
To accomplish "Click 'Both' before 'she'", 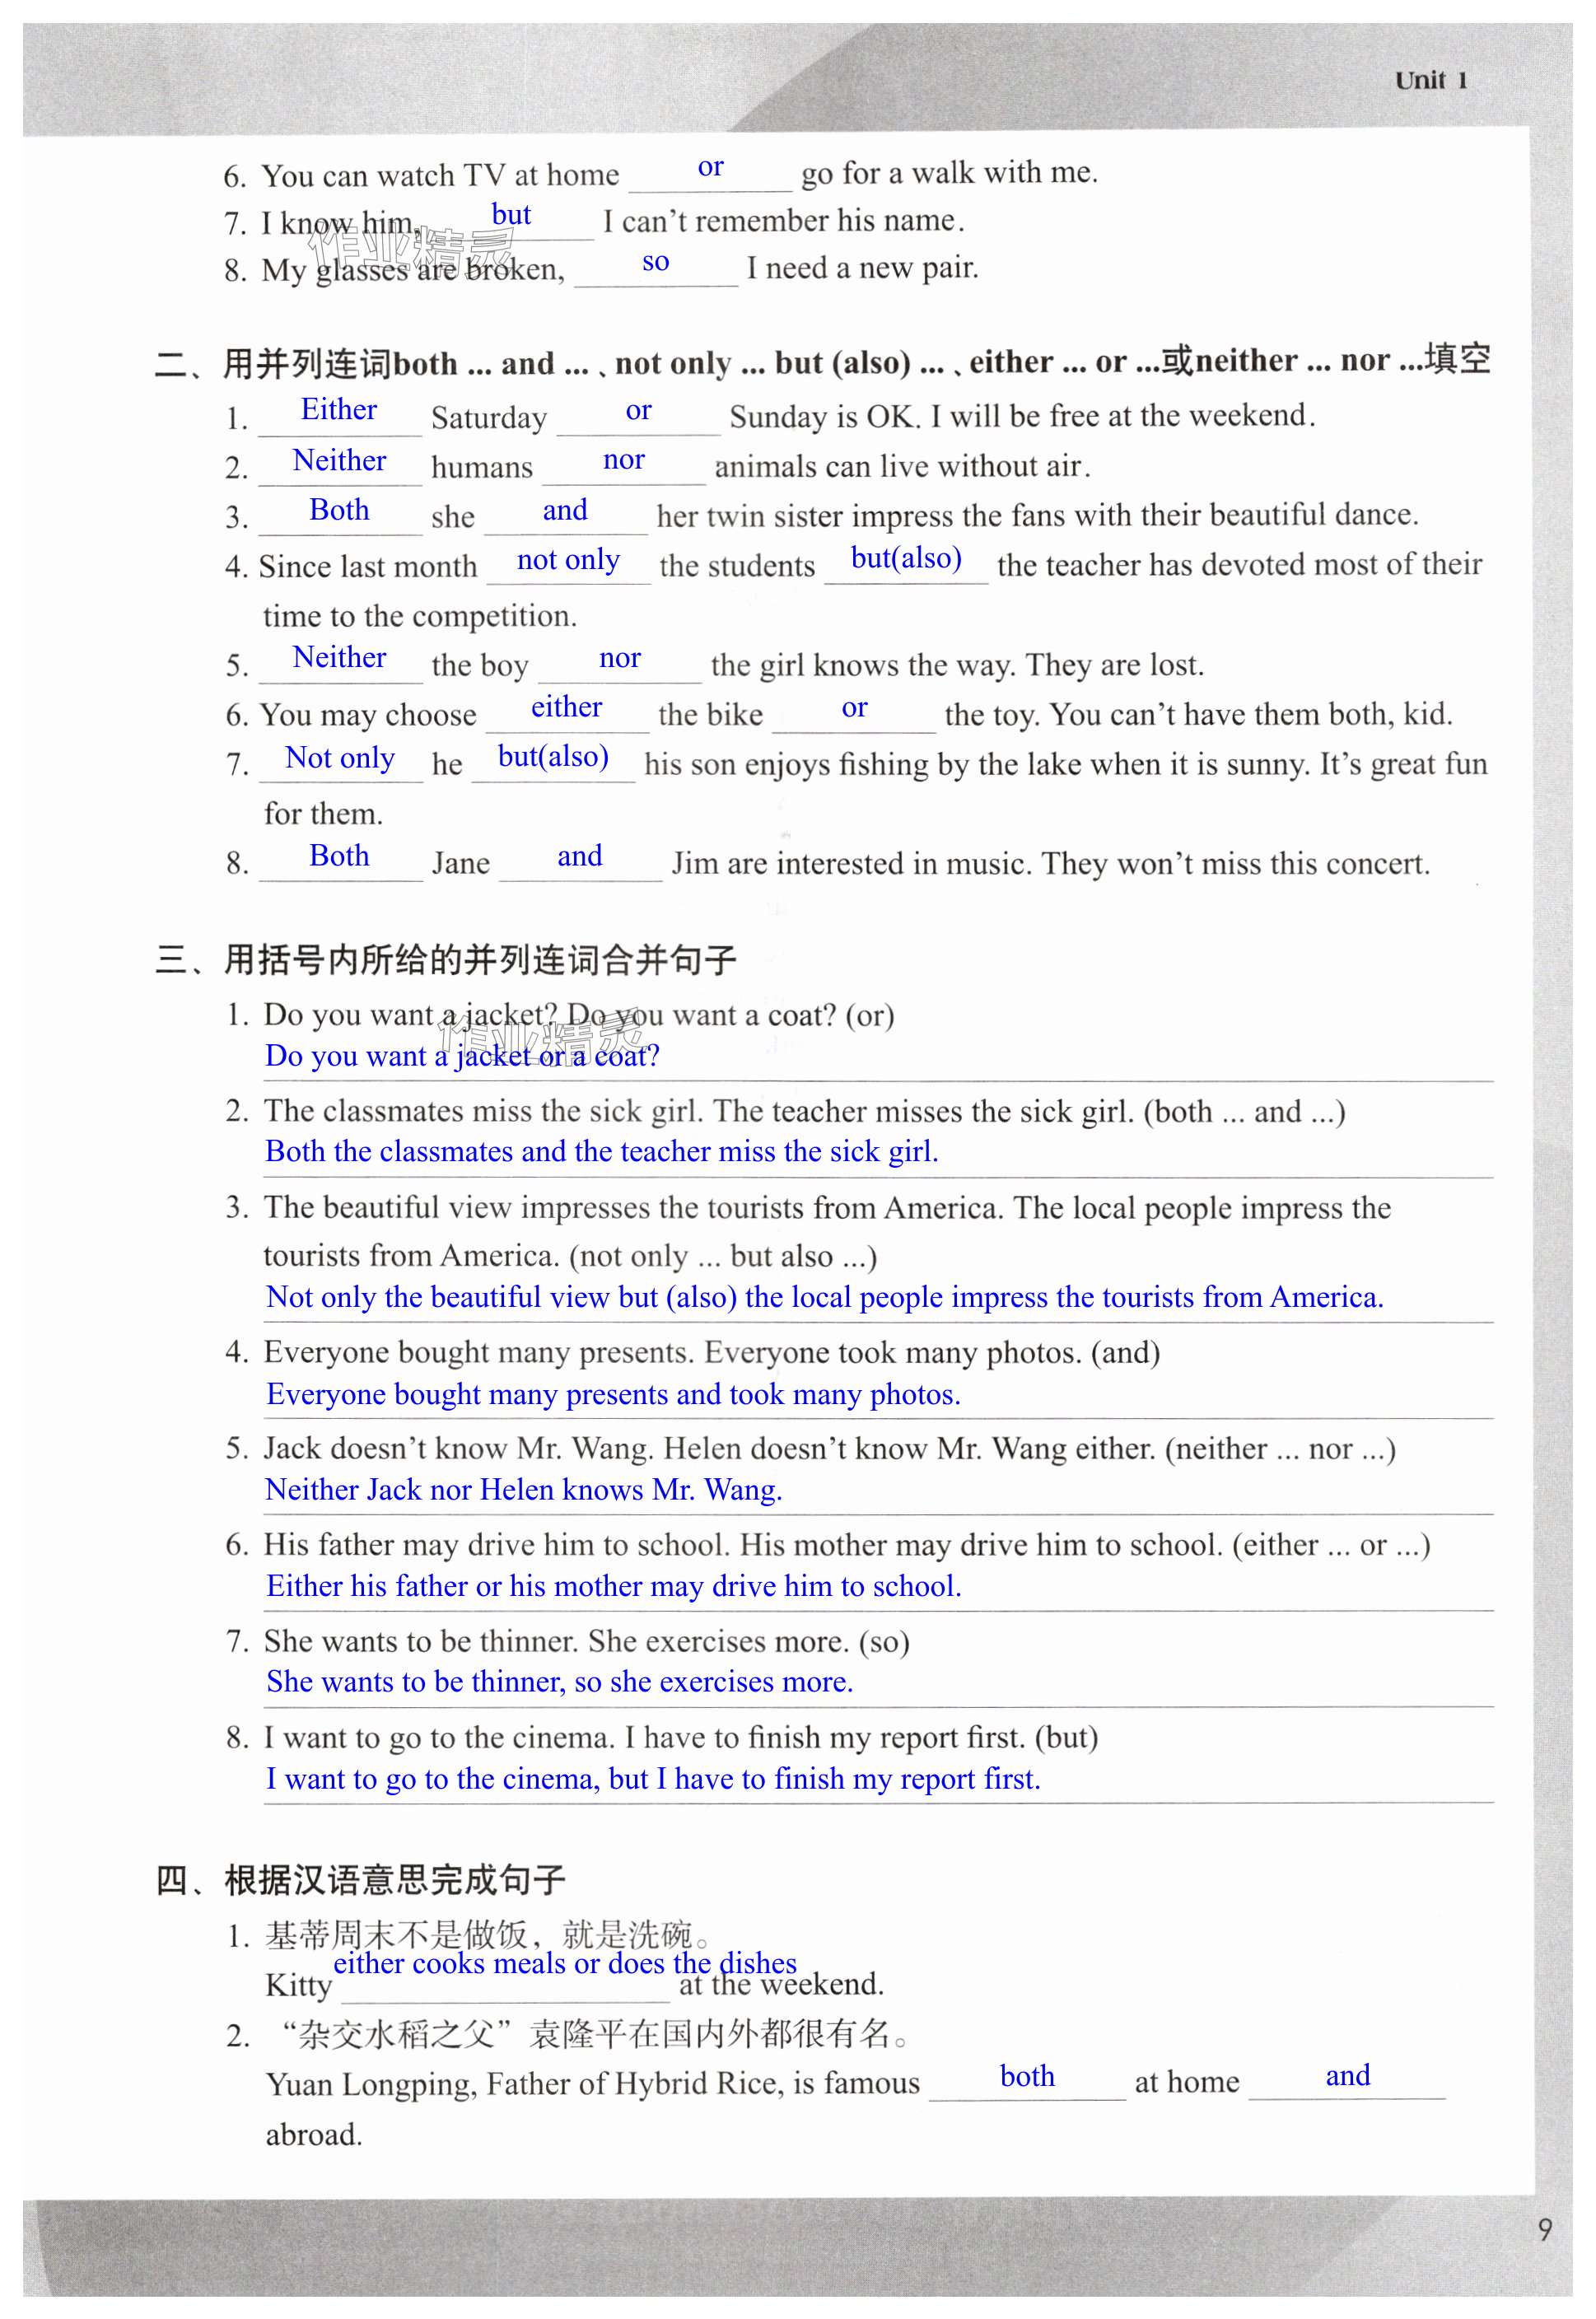I will [x=339, y=510].
